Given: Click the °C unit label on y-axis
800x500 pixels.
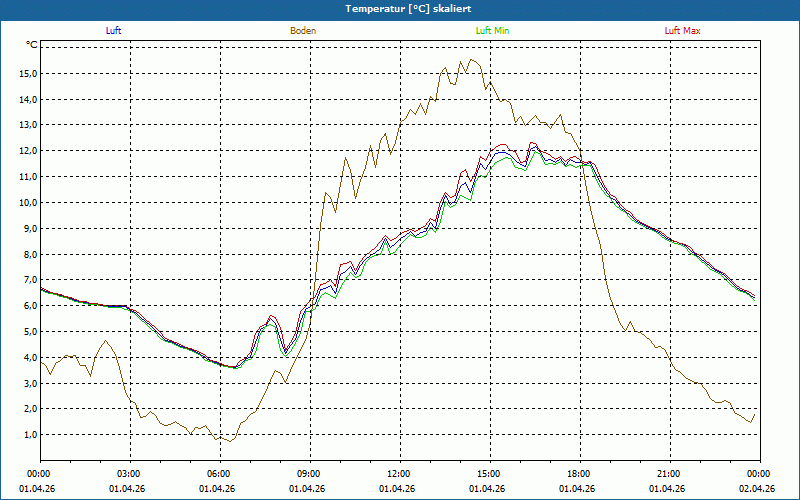Looking at the screenshot, I should [x=32, y=45].
